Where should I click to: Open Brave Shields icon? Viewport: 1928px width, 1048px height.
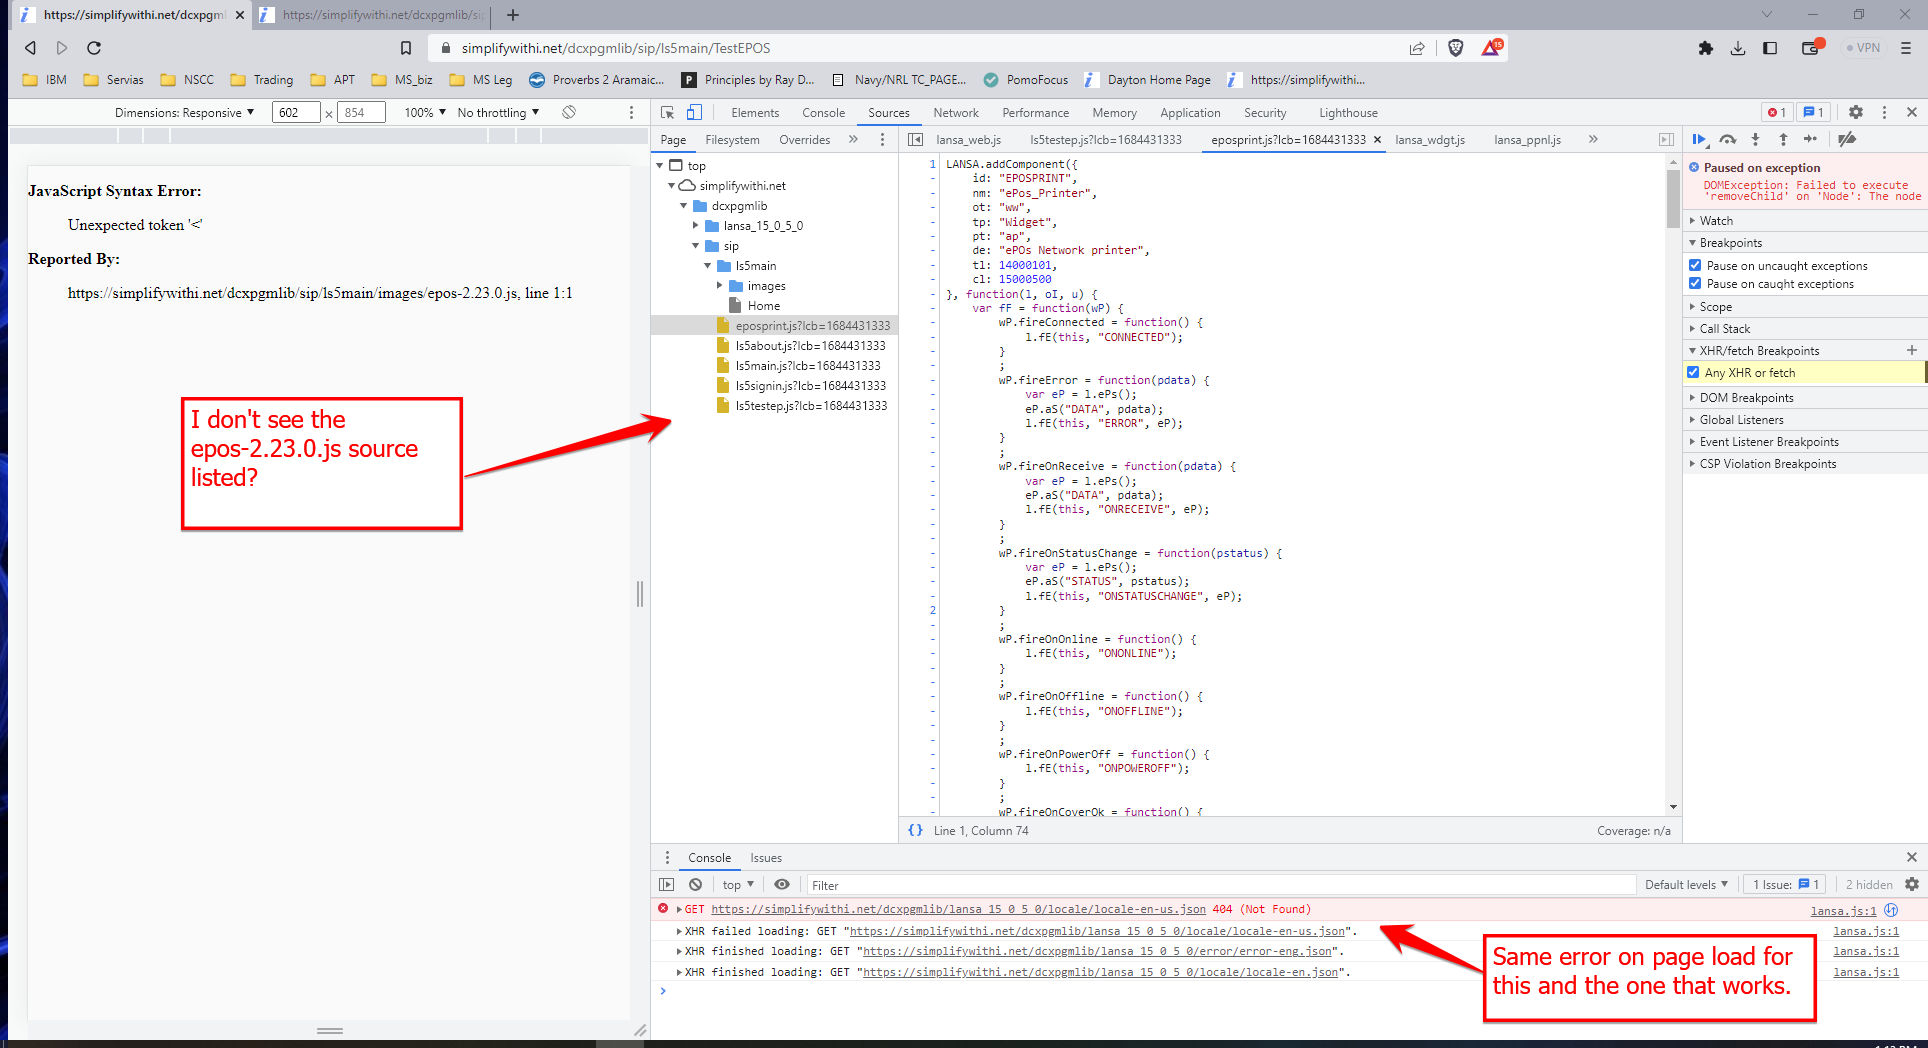coord(1456,48)
